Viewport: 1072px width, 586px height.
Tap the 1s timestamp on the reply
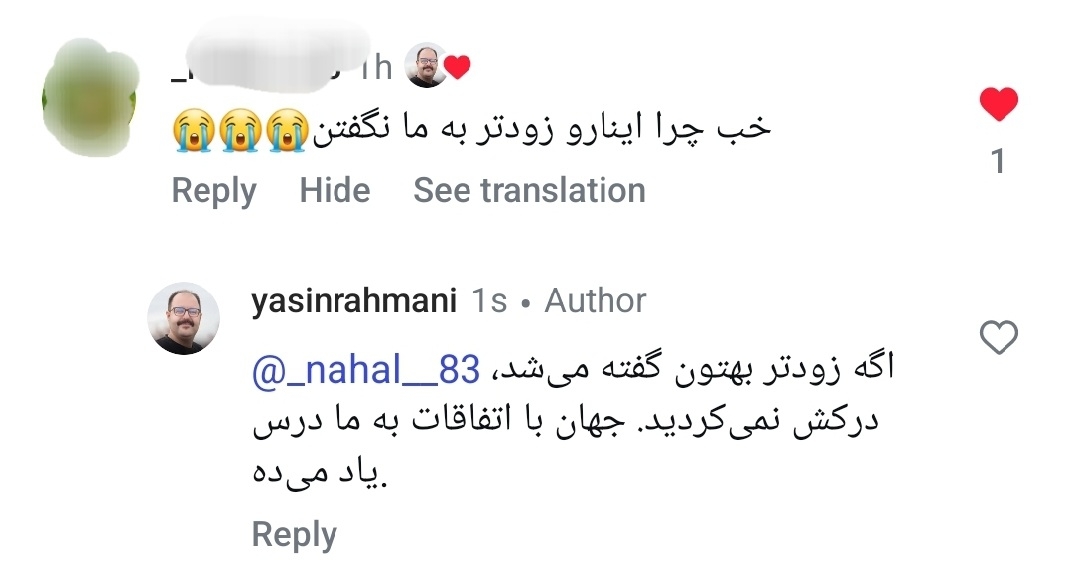(488, 300)
